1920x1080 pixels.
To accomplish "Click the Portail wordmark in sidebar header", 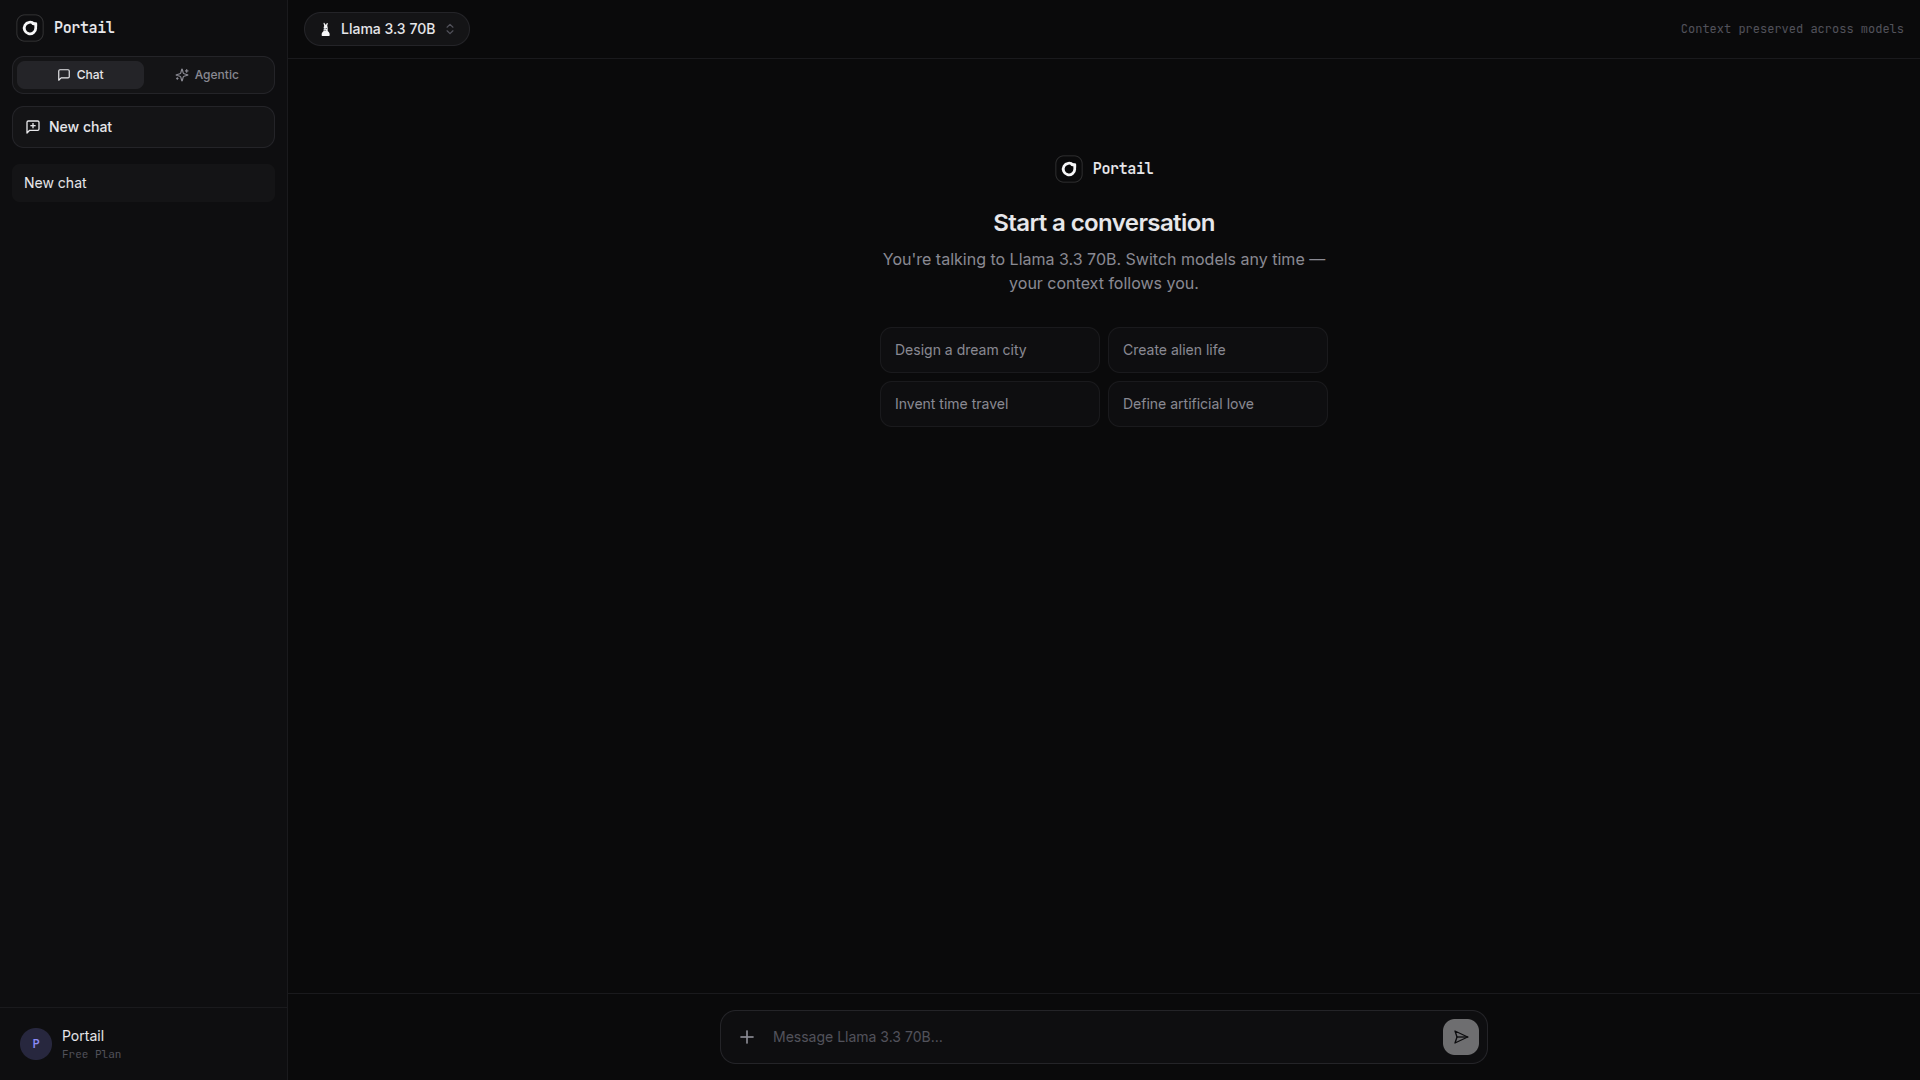I will point(84,28).
